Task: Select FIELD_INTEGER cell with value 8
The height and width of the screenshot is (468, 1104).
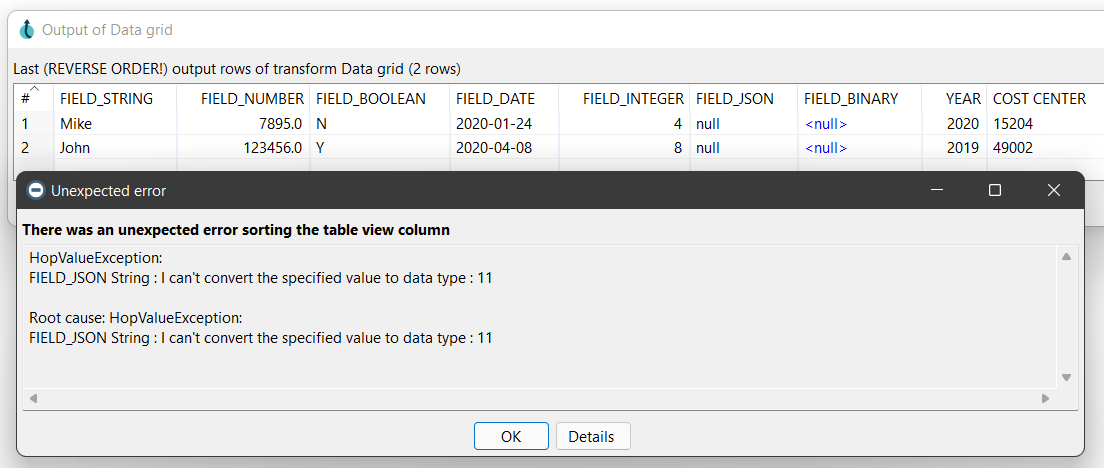Action: 624,148
